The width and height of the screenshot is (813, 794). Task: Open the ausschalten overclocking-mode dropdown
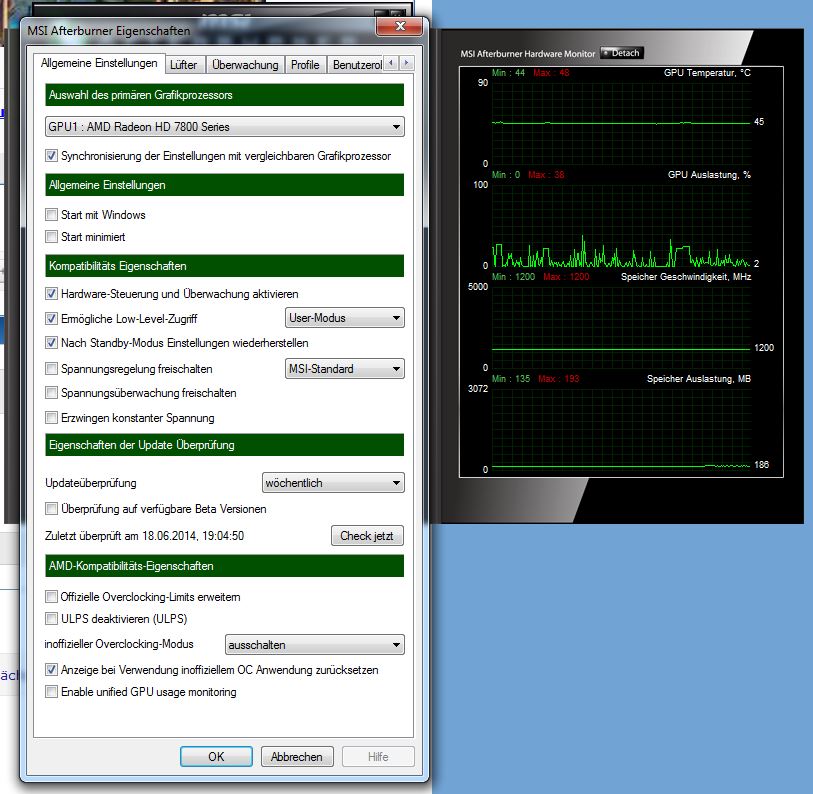[x=314, y=645]
